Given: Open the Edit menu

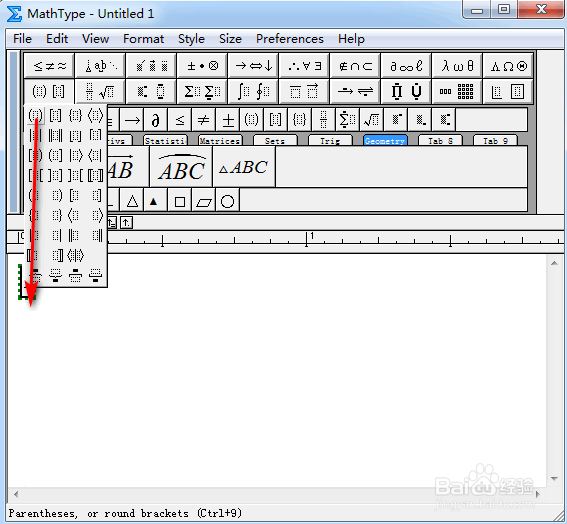Looking at the screenshot, I should pyautogui.click(x=57, y=39).
